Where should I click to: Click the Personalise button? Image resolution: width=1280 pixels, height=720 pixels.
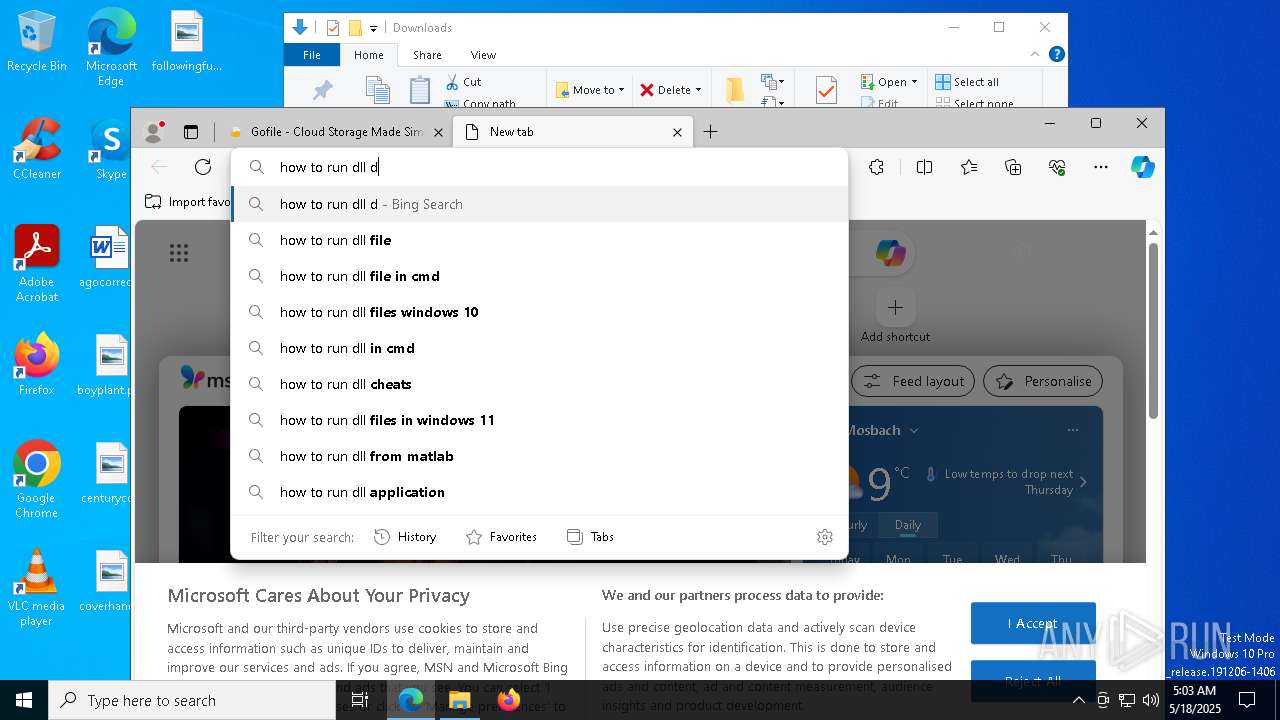1044,381
